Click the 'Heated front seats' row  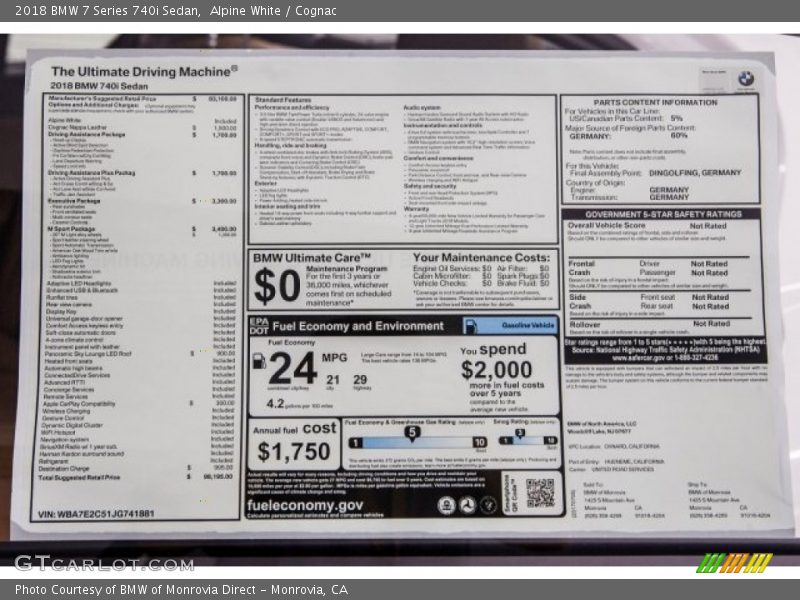[140, 361]
